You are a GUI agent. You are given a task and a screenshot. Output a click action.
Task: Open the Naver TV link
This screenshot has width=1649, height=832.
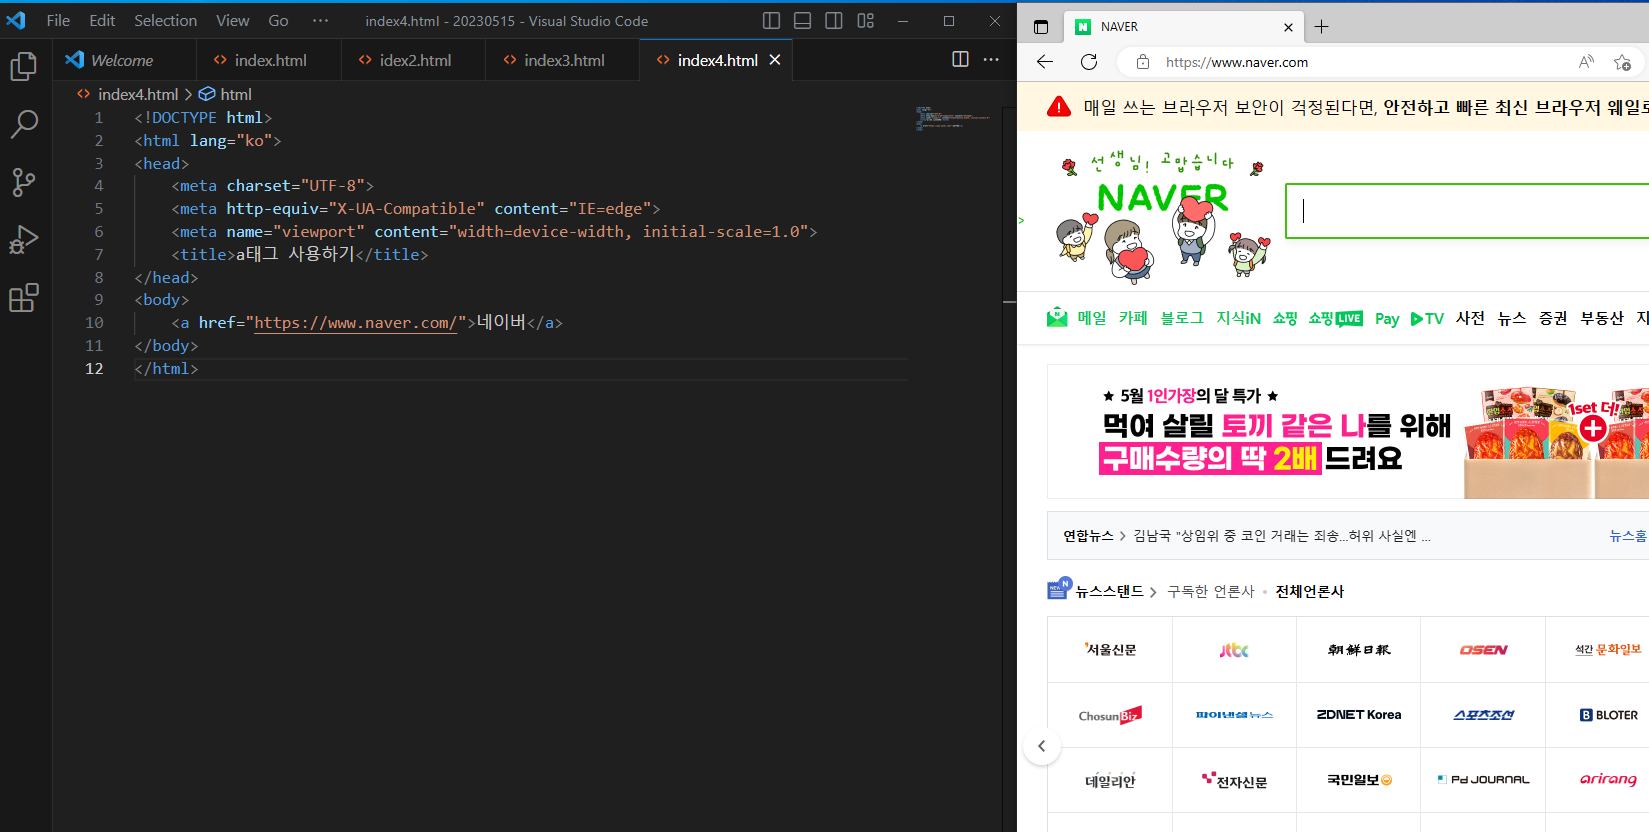pyautogui.click(x=1427, y=319)
